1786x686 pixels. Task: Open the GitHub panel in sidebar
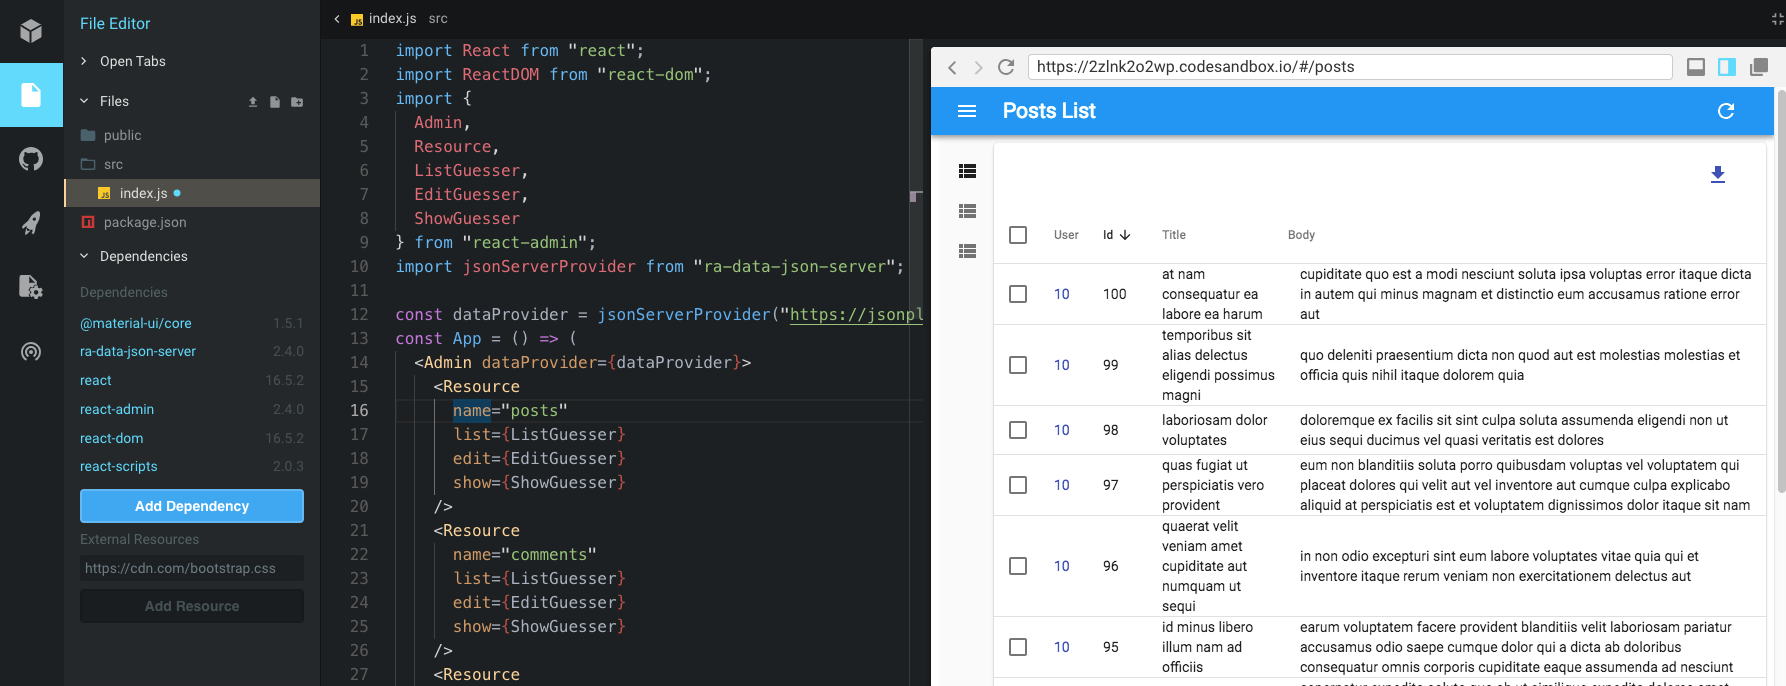31,159
